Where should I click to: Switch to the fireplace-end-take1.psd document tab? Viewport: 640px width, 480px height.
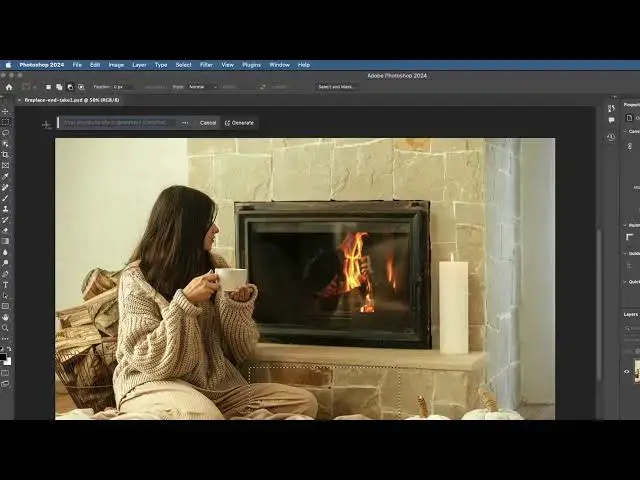[x=72, y=100]
